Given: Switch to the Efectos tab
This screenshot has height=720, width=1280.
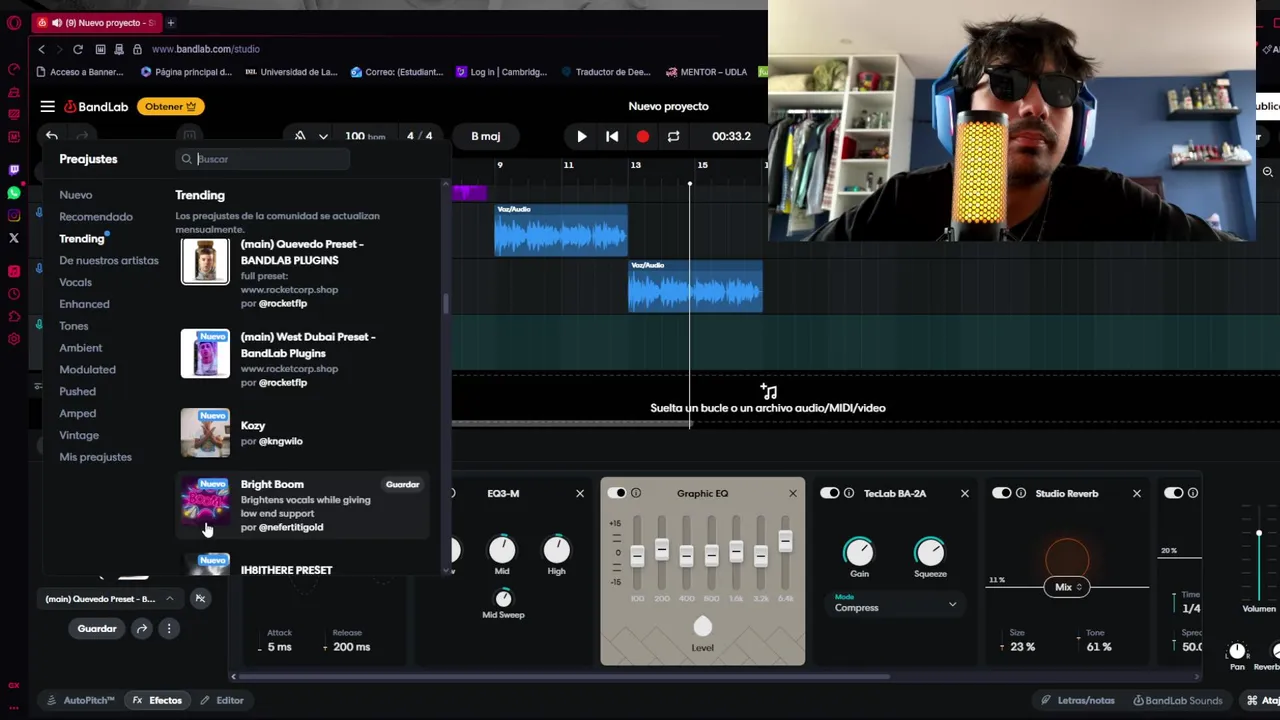Looking at the screenshot, I should tap(157, 700).
